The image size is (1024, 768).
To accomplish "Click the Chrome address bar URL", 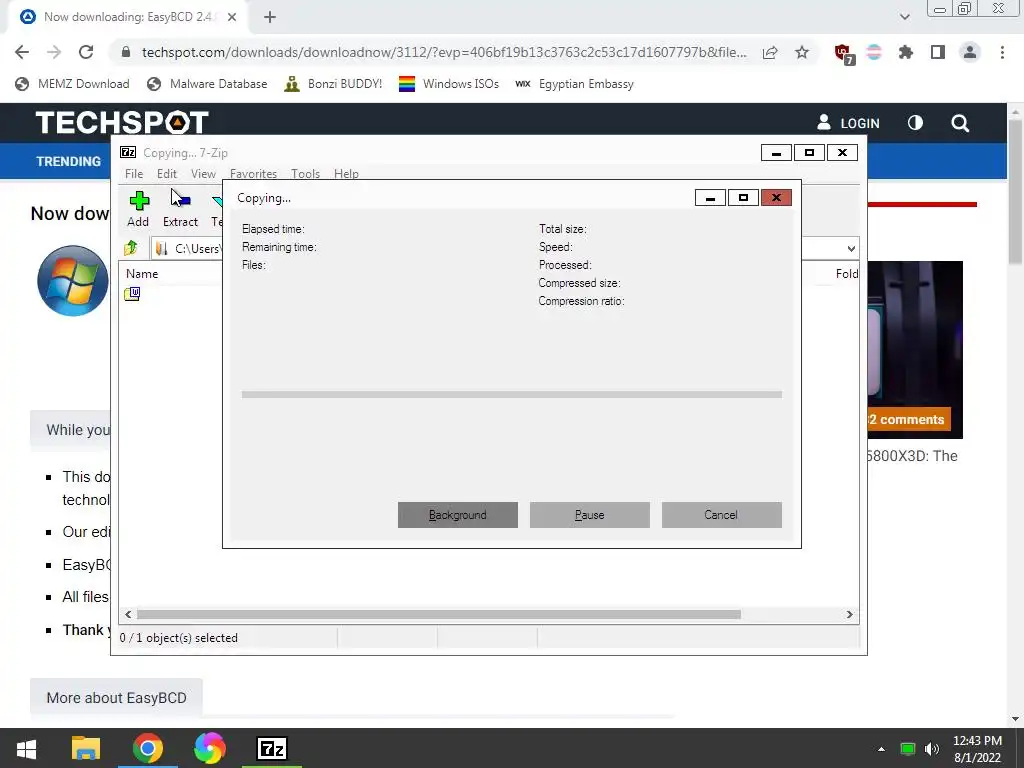I will tap(444, 52).
